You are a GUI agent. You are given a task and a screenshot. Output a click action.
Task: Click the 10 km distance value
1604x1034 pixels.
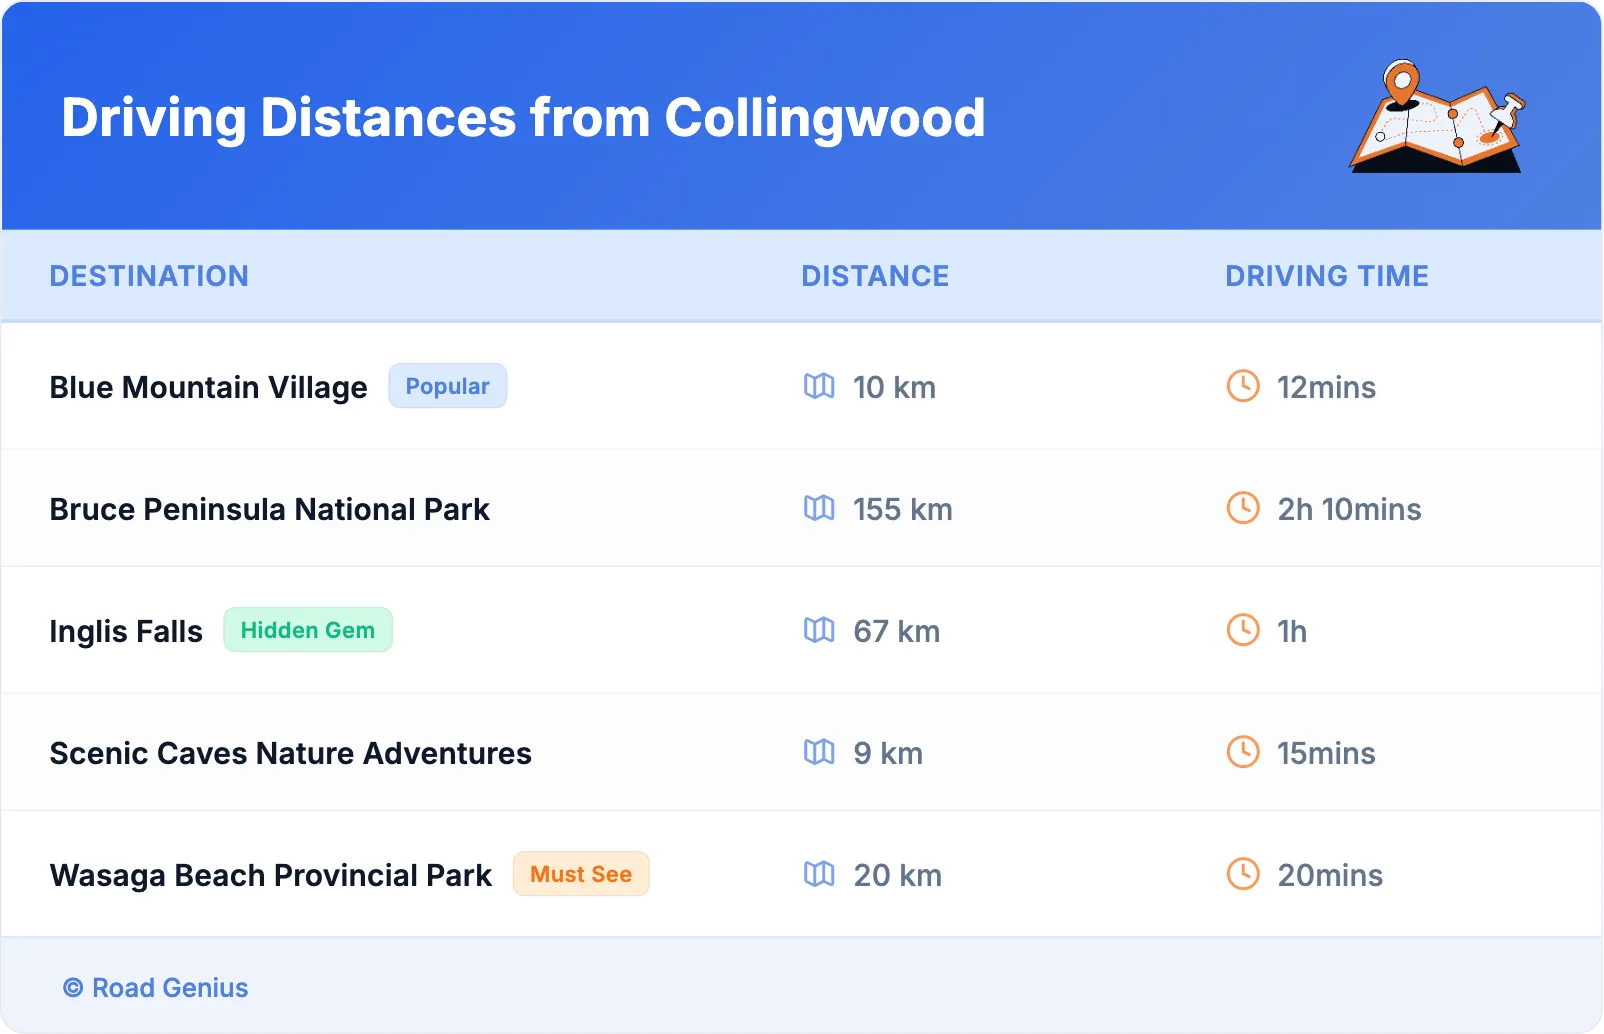click(894, 387)
